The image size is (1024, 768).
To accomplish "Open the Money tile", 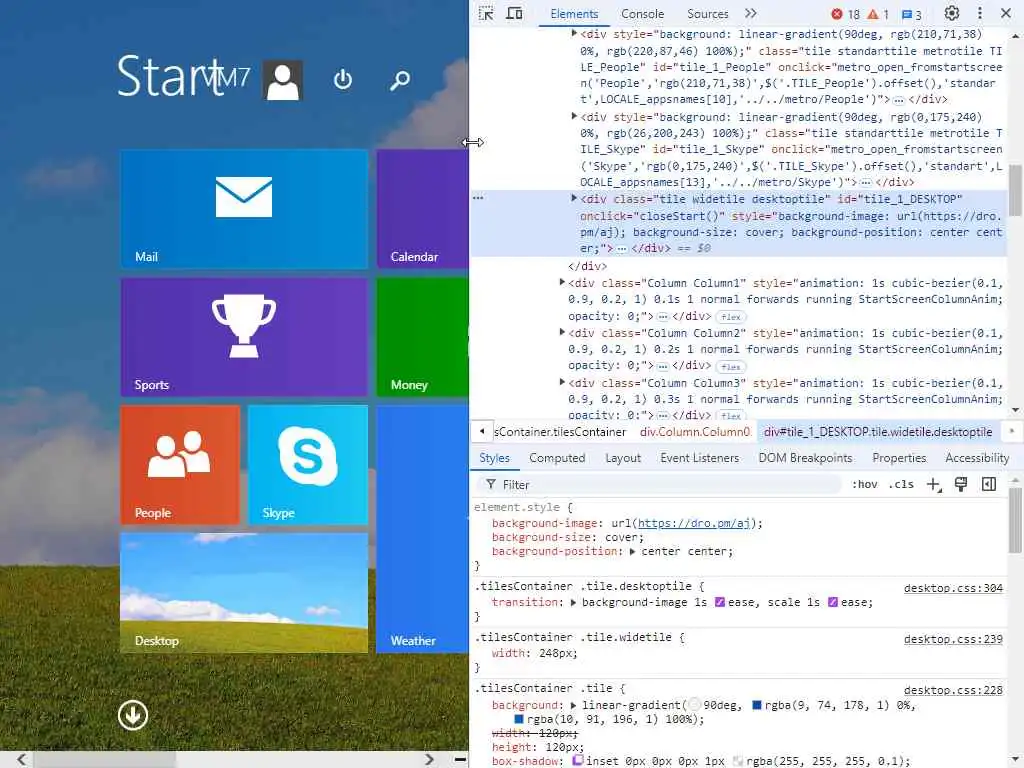I will (423, 337).
